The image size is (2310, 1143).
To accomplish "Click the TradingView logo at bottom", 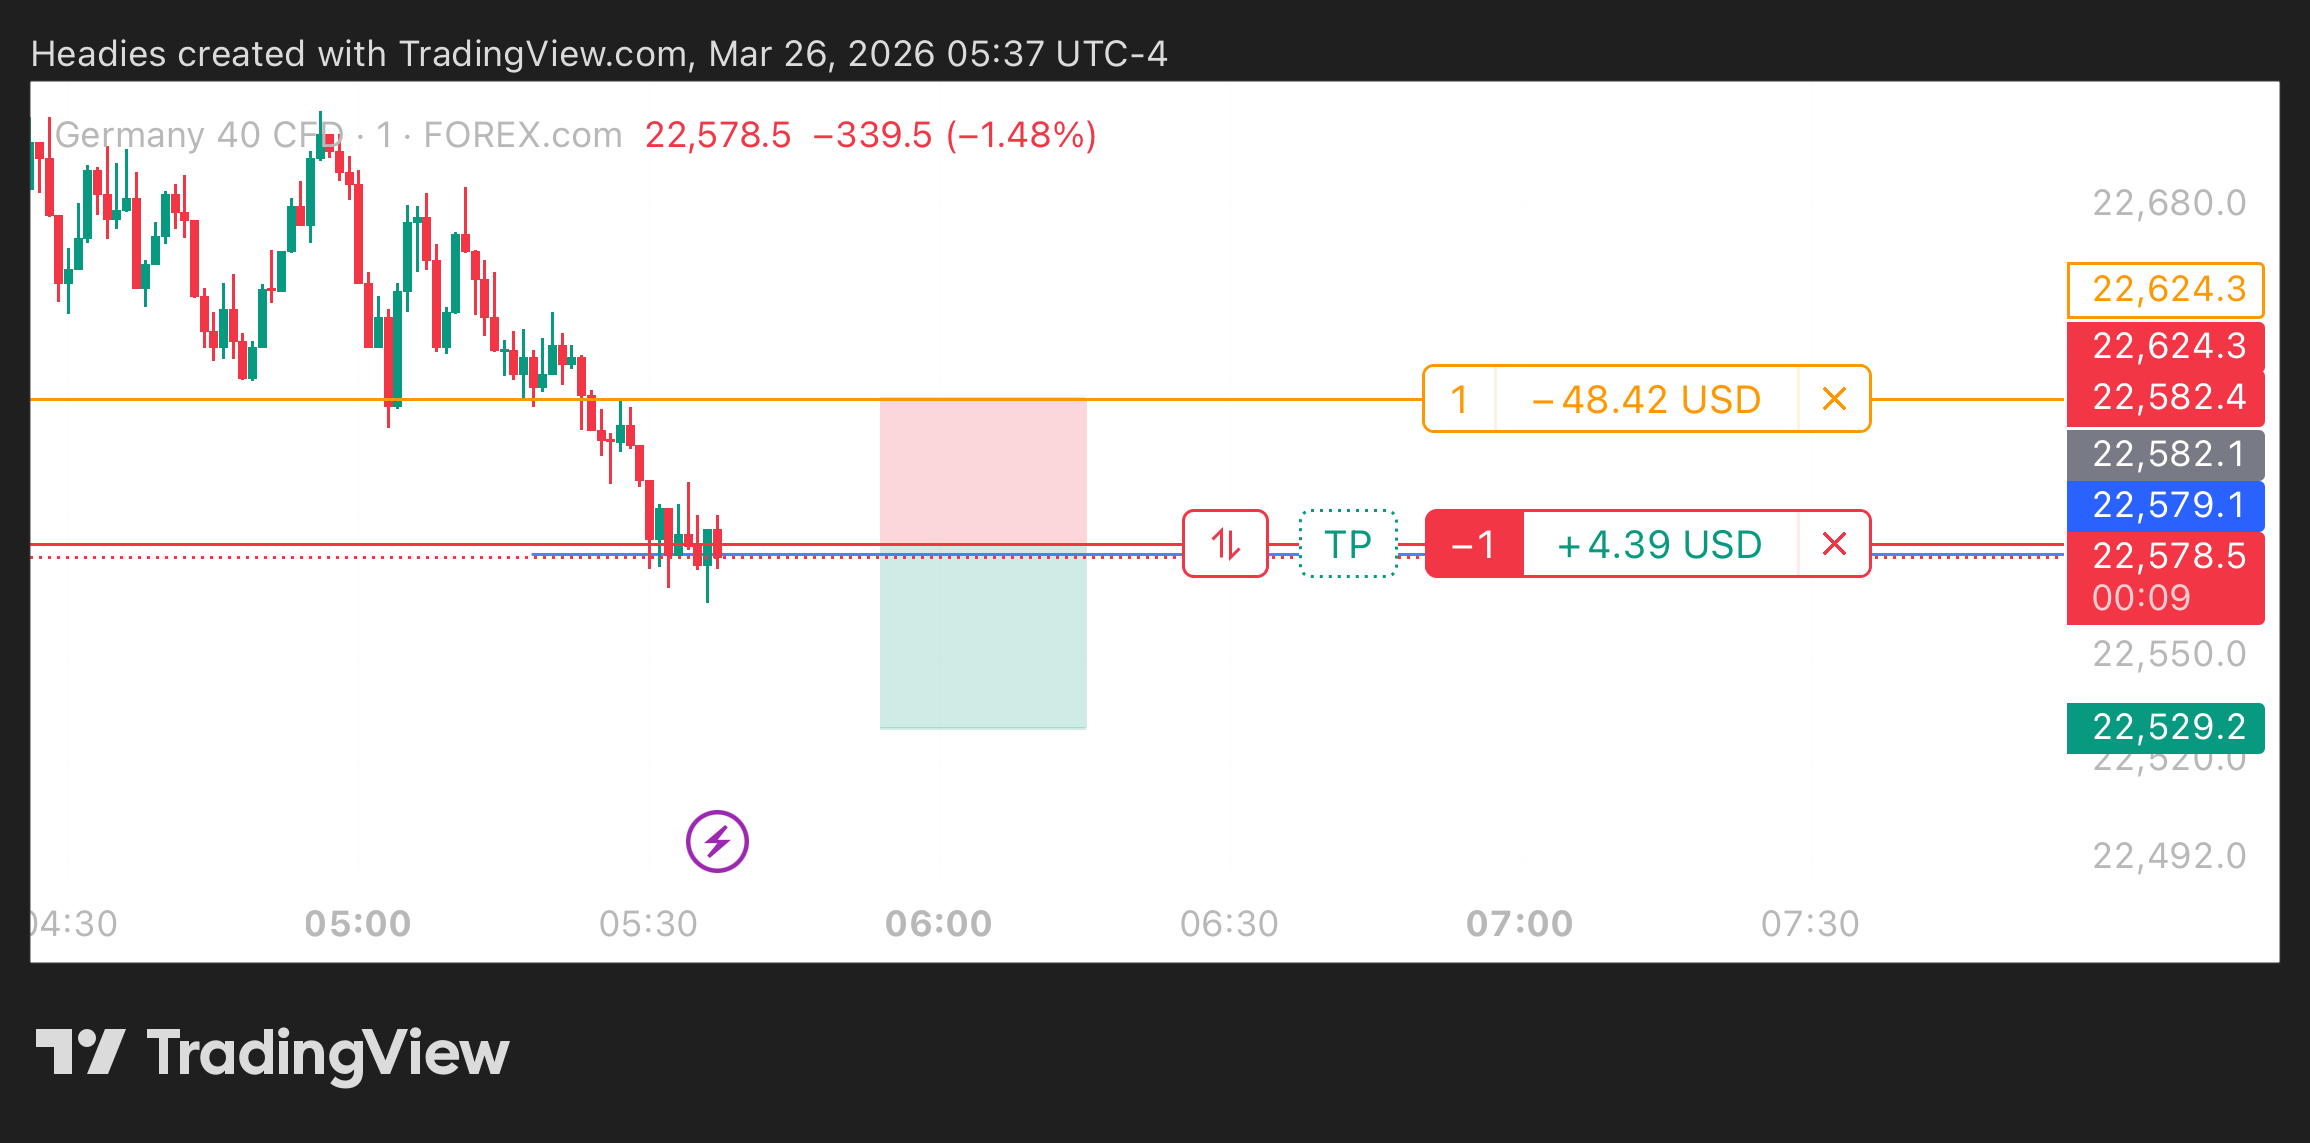I will click(272, 1053).
